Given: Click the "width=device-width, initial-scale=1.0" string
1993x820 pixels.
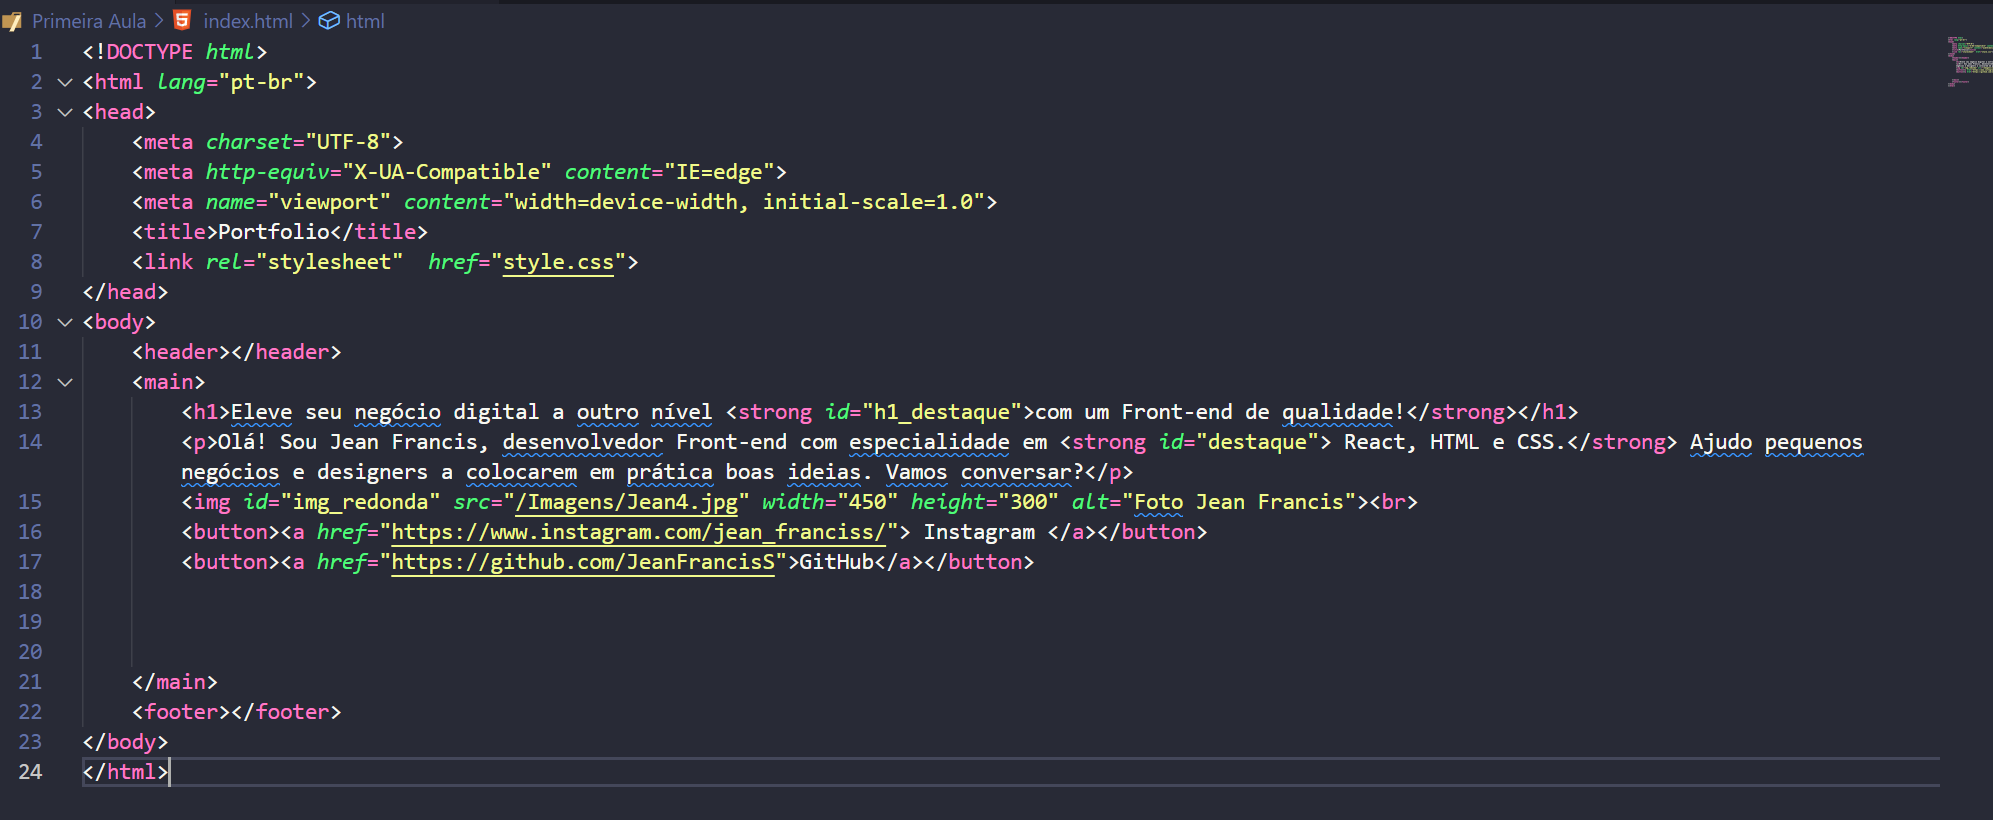Looking at the screenshot, I should click(x=744, y=202).
